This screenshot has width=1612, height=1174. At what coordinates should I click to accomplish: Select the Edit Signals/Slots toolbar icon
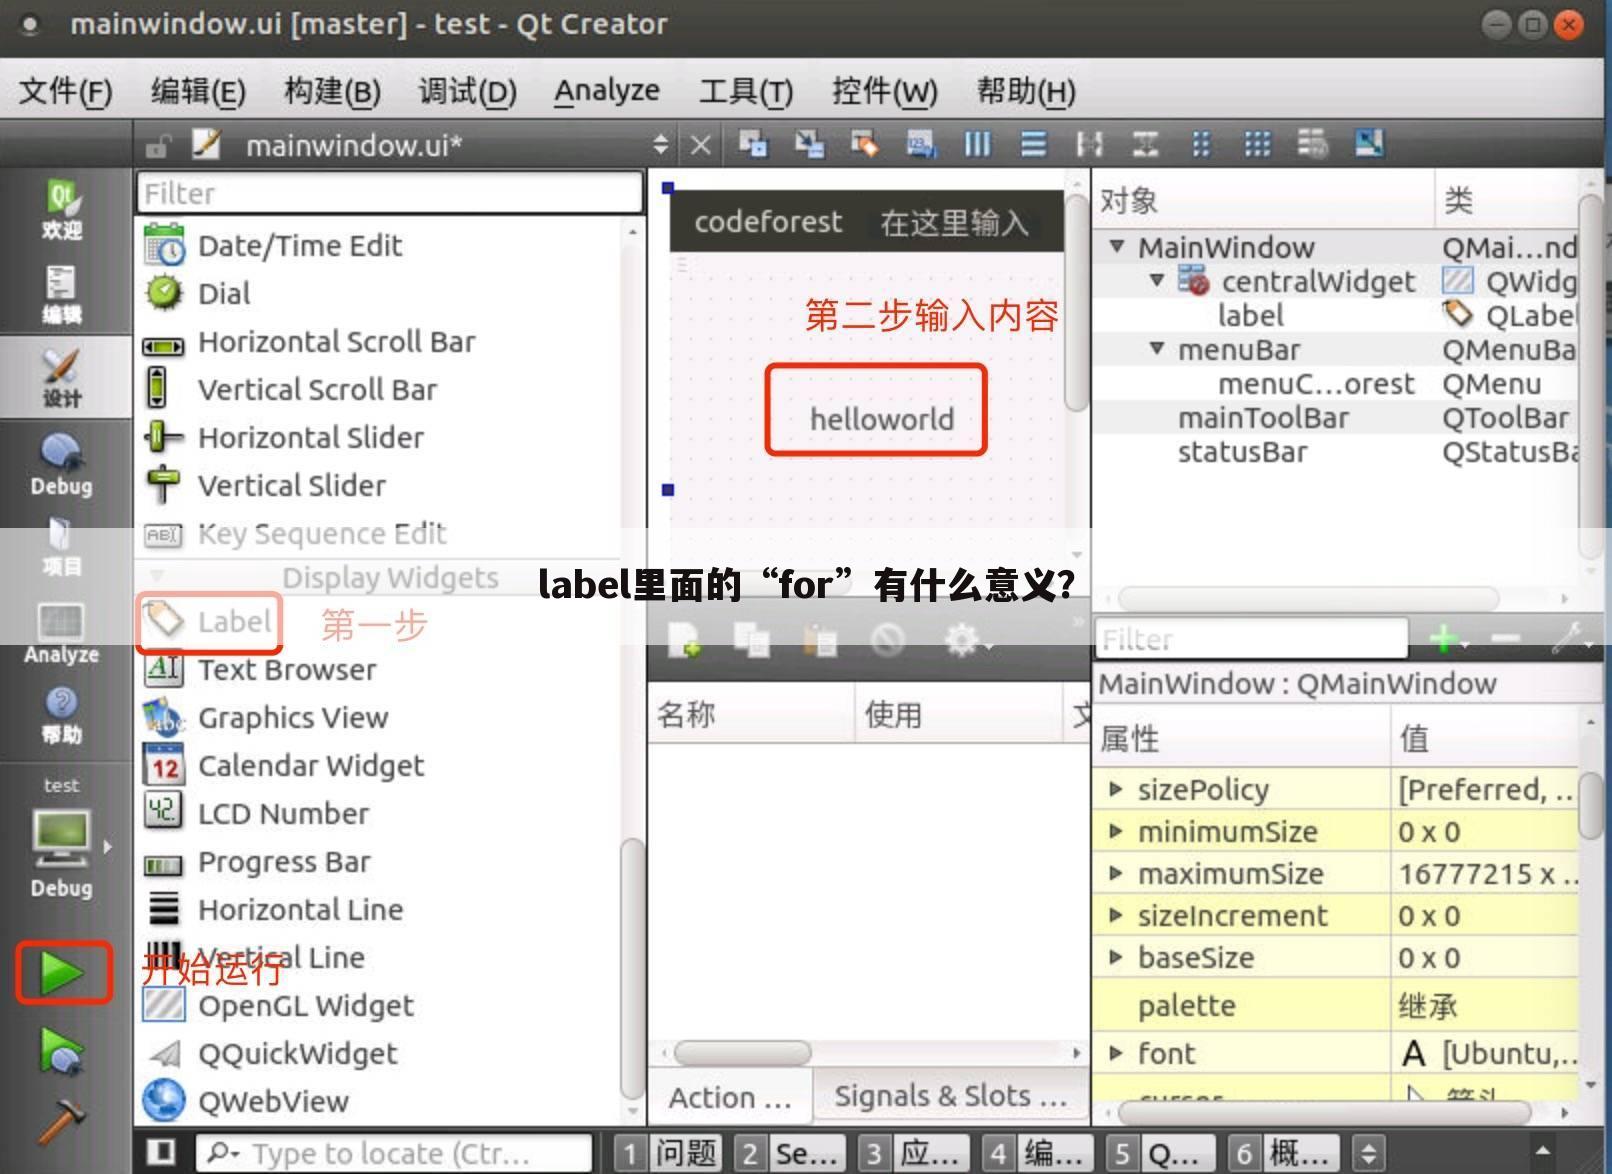pos(809,144)
